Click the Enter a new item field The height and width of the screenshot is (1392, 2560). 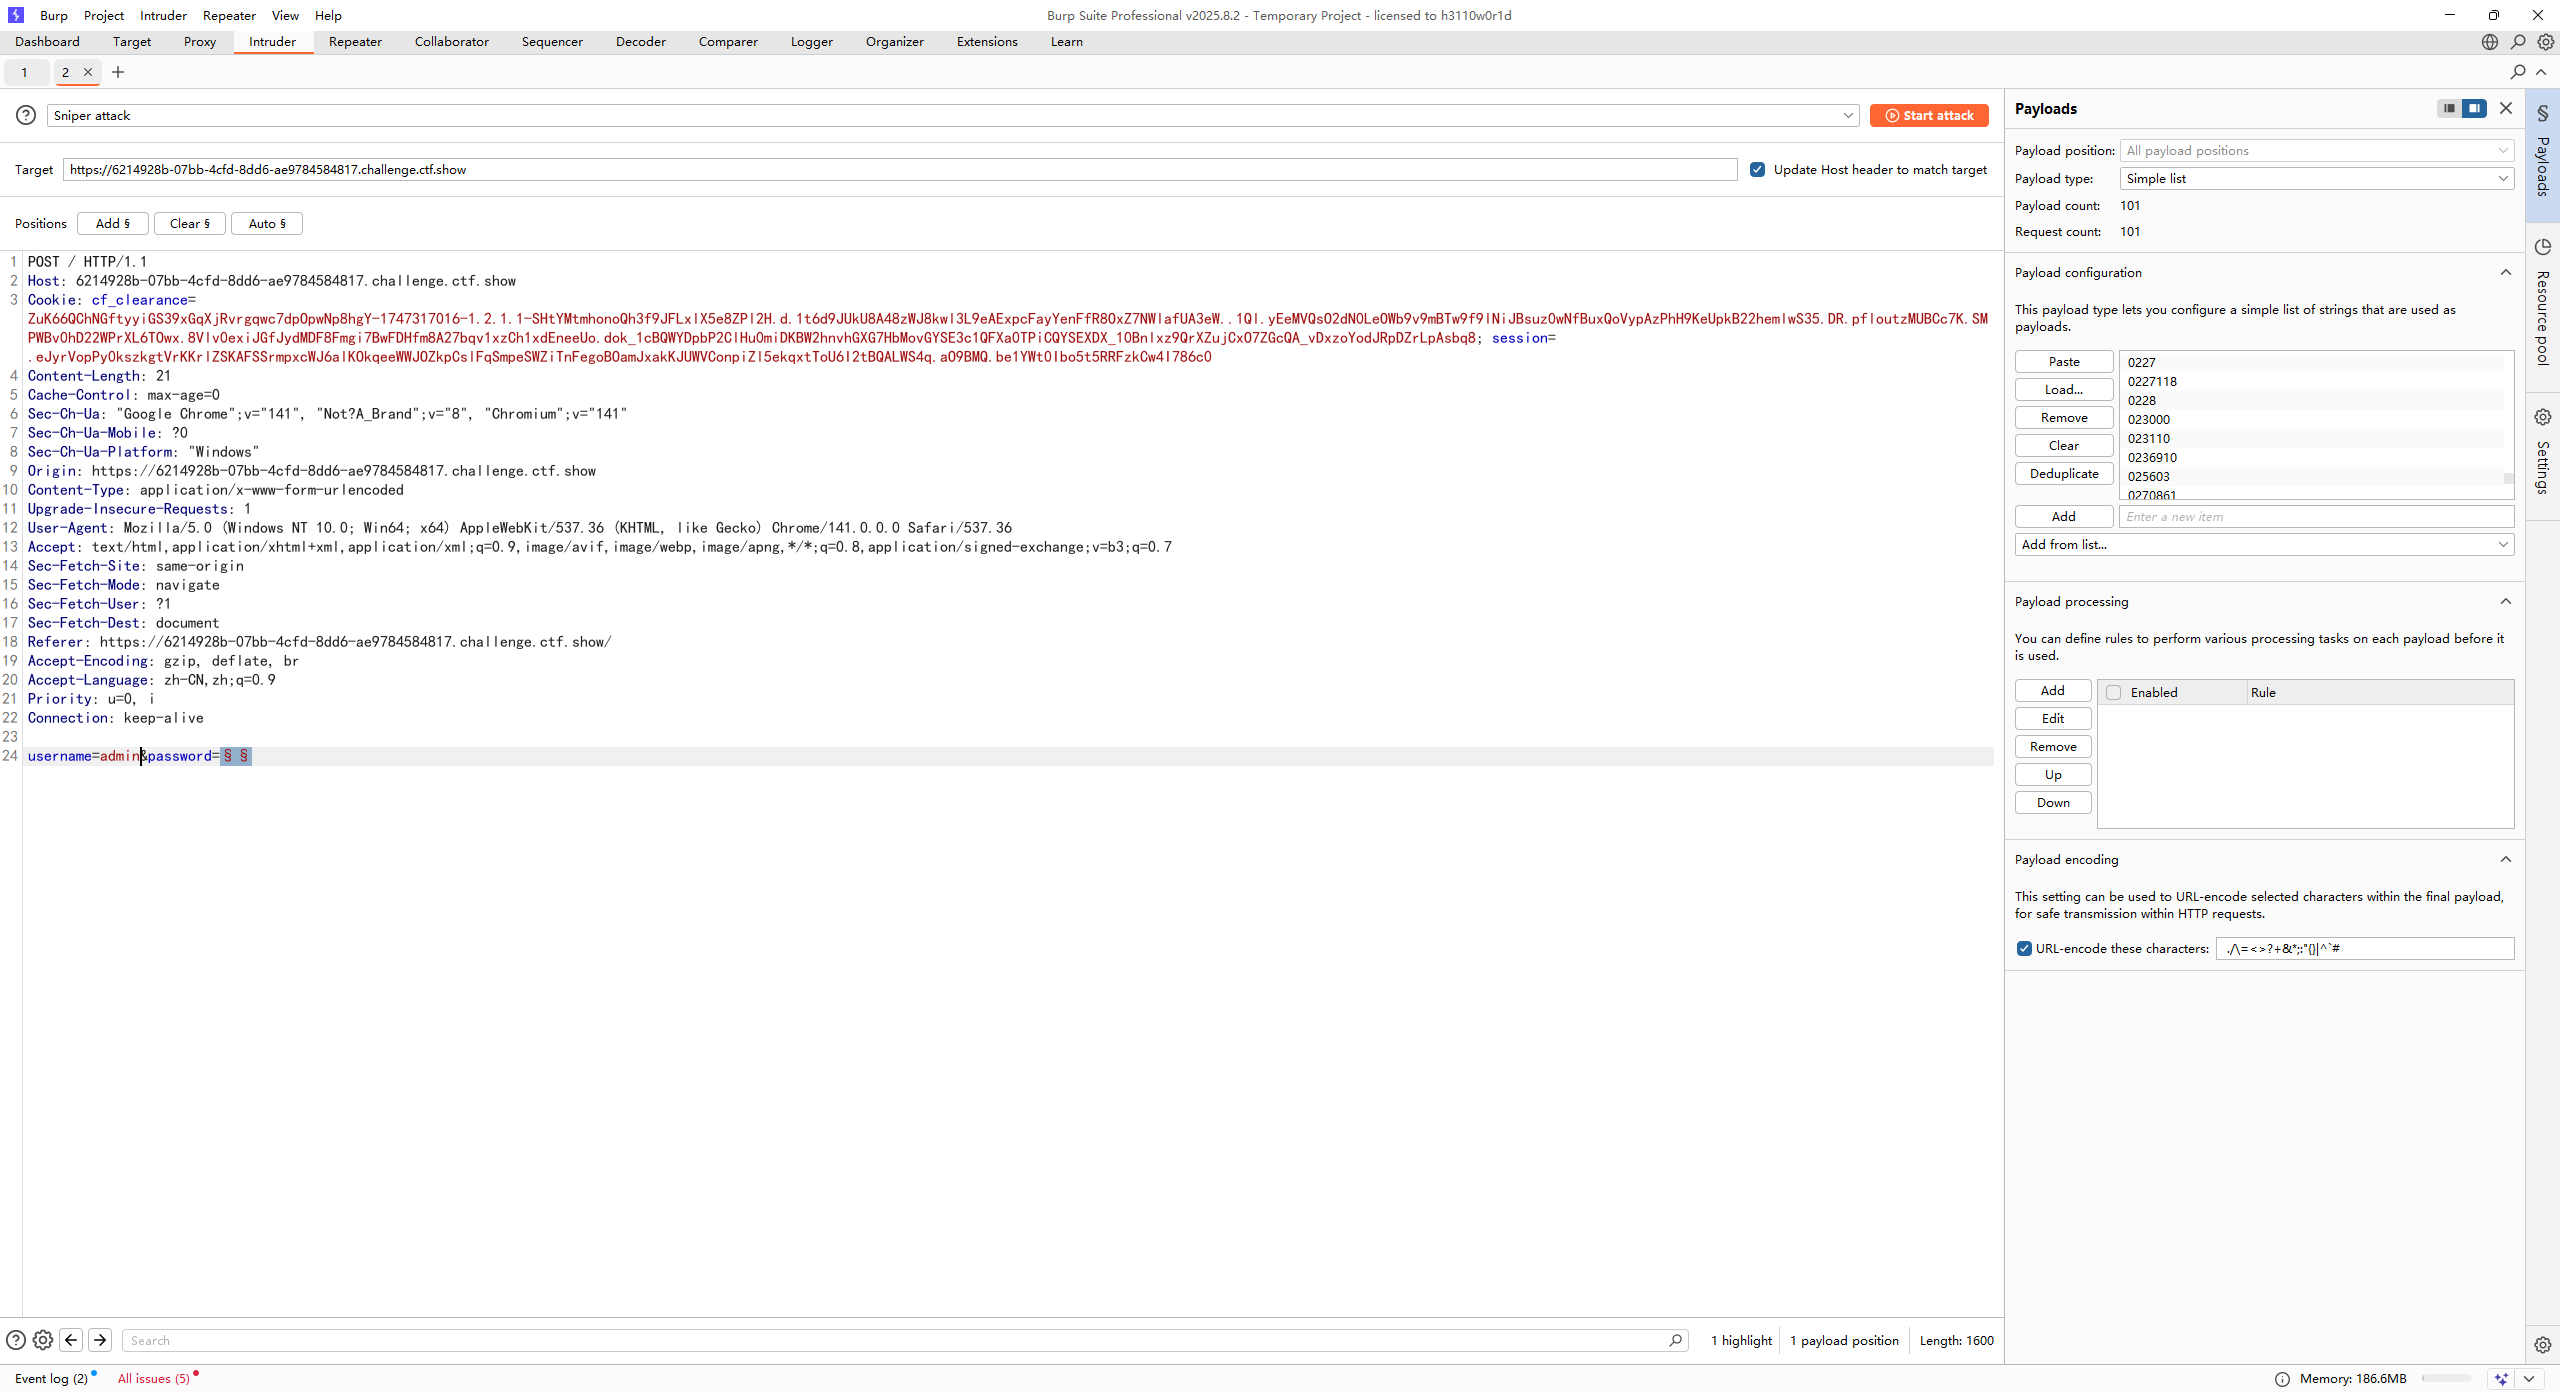tap(2315, 516)
